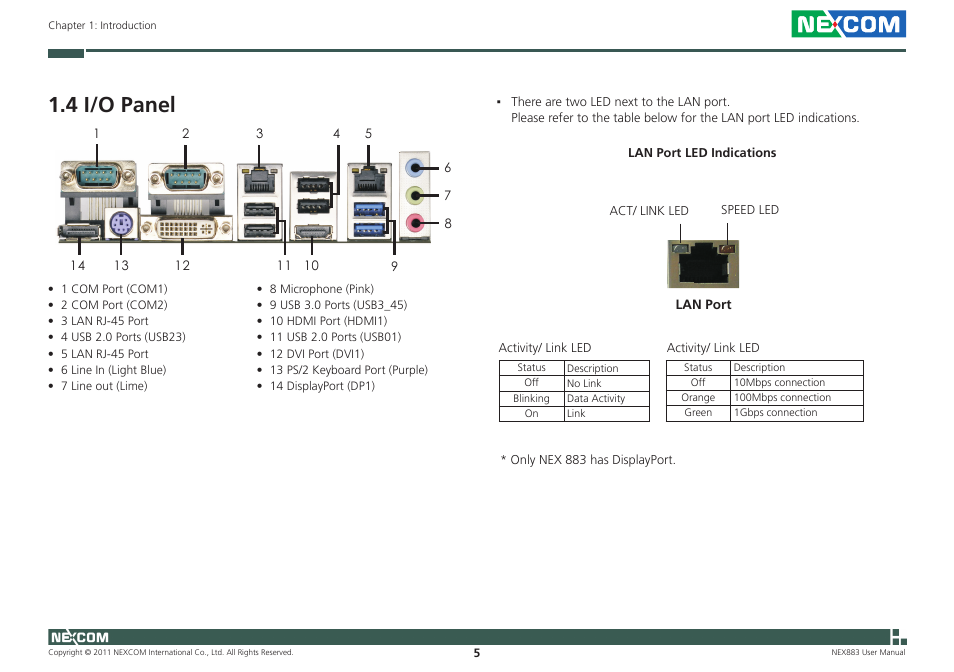Click the '14 DisplayPort (DP1)' list item
The width and height of the screenshot is (954, 672).
322,386
